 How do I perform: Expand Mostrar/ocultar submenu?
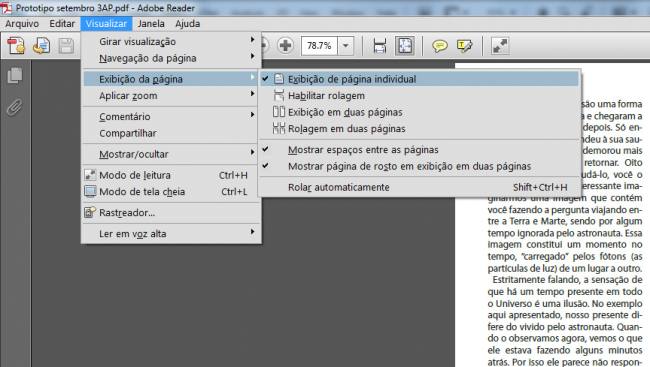click(171, 154)
